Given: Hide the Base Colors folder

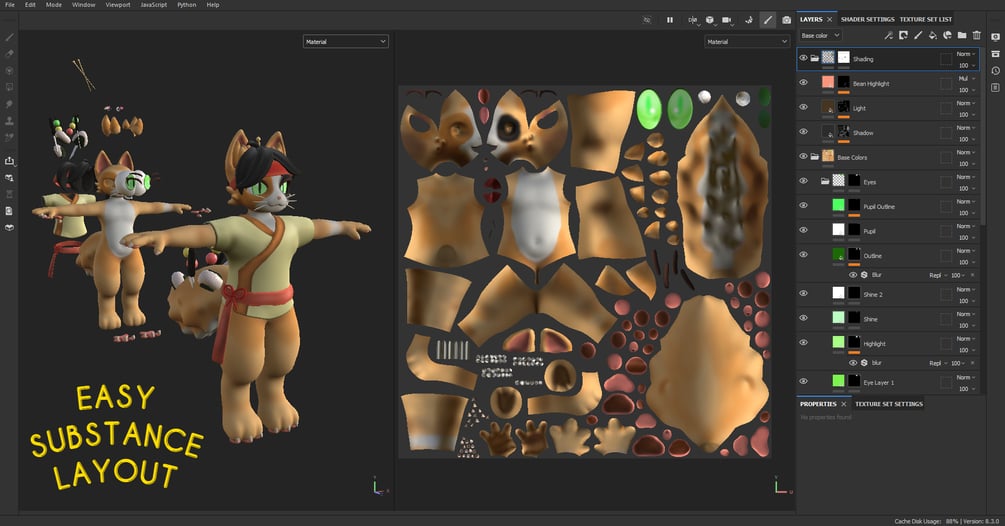Looking at the screenshot, I should [803, 156].
